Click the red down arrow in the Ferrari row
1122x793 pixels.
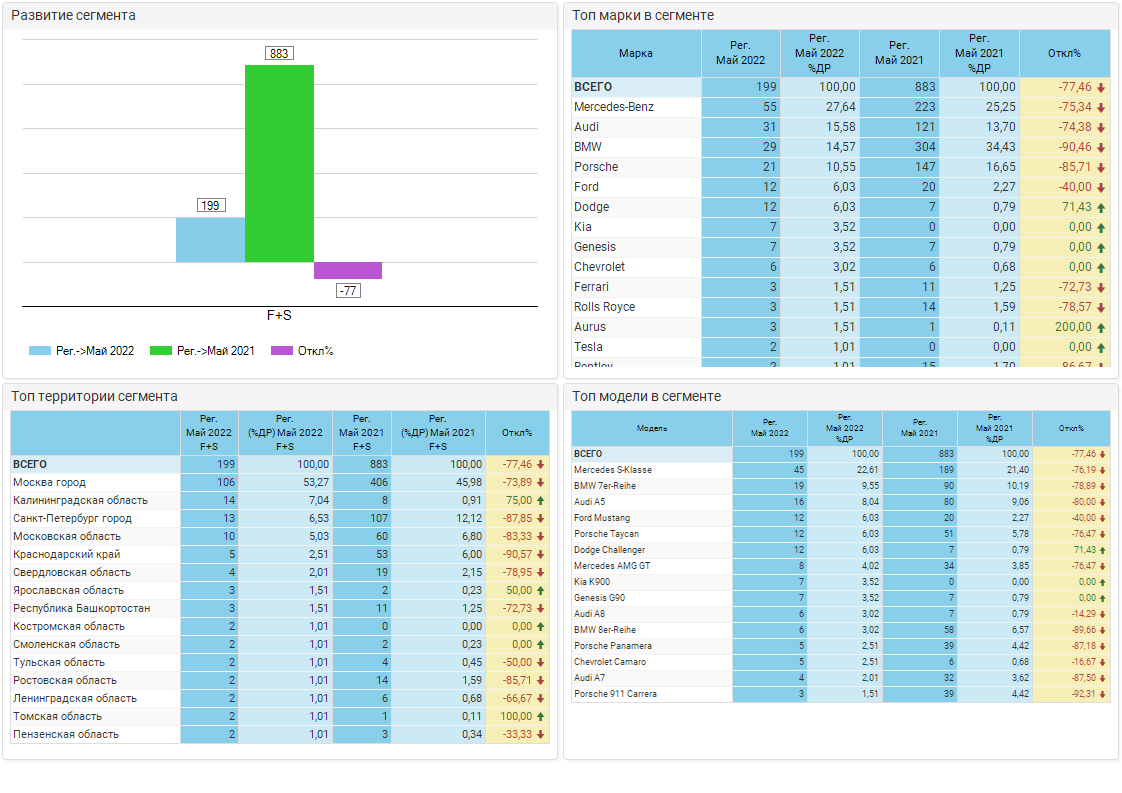click(x=1101, y=287)
